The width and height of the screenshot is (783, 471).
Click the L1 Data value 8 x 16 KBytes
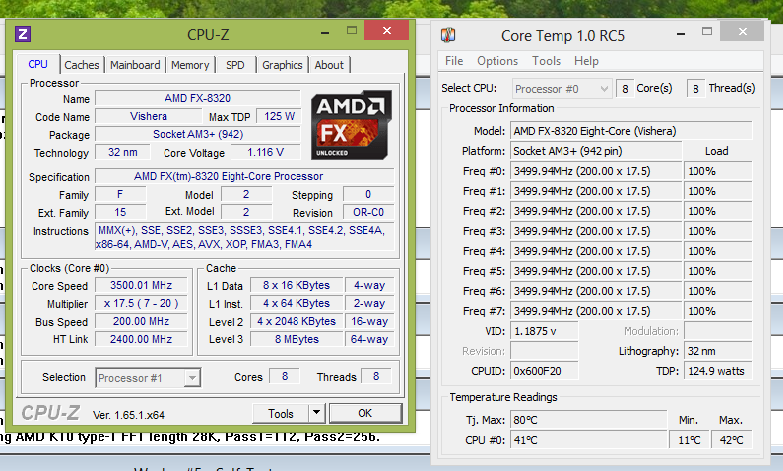(297, 285)
